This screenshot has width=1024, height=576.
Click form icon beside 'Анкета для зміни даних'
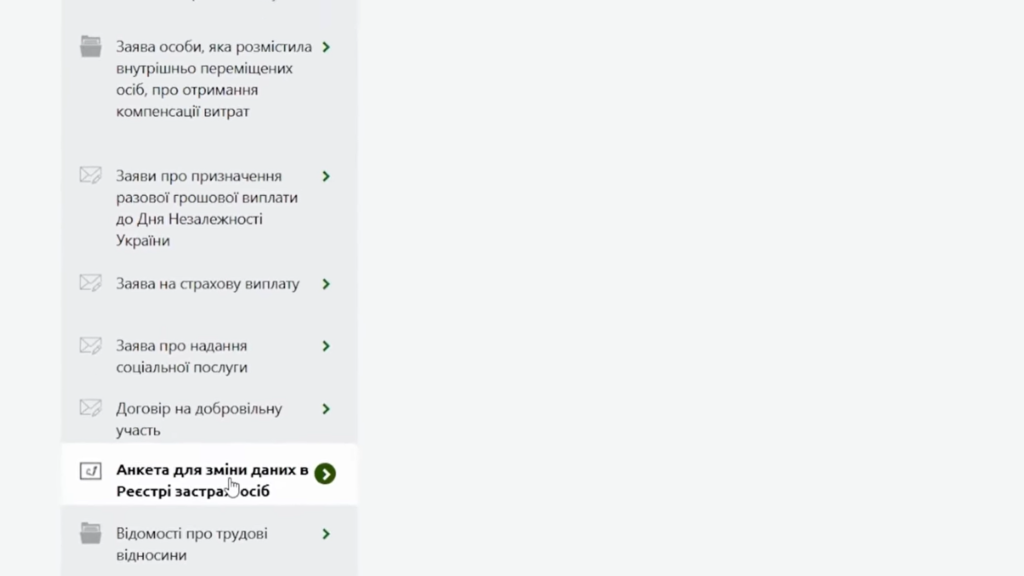(x=91, y=470)
